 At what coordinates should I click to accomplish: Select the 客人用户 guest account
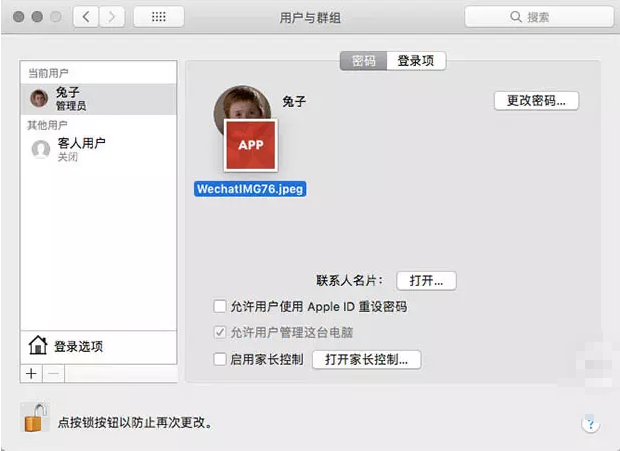[98, 149]
